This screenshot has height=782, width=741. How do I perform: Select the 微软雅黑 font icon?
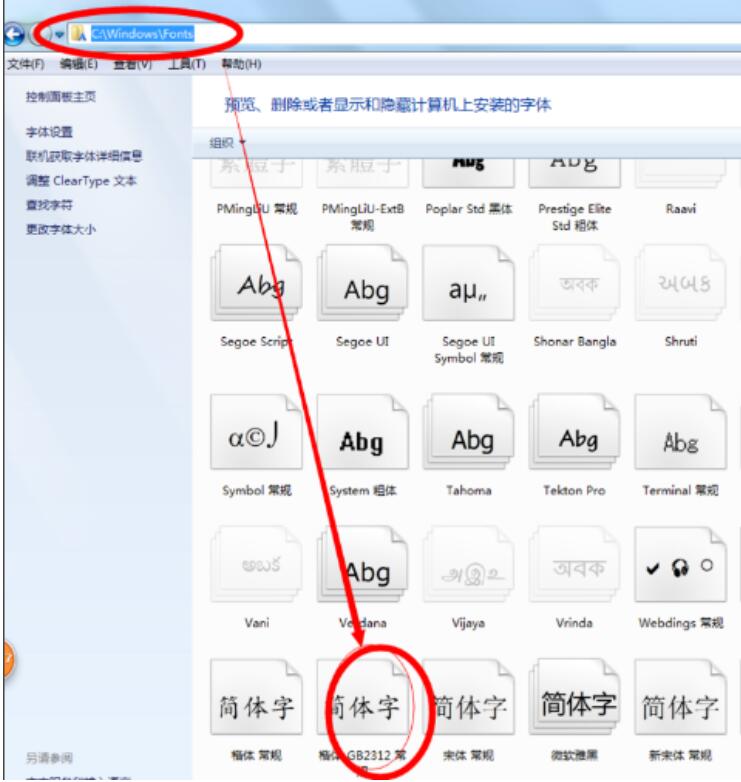pos(574,697)
